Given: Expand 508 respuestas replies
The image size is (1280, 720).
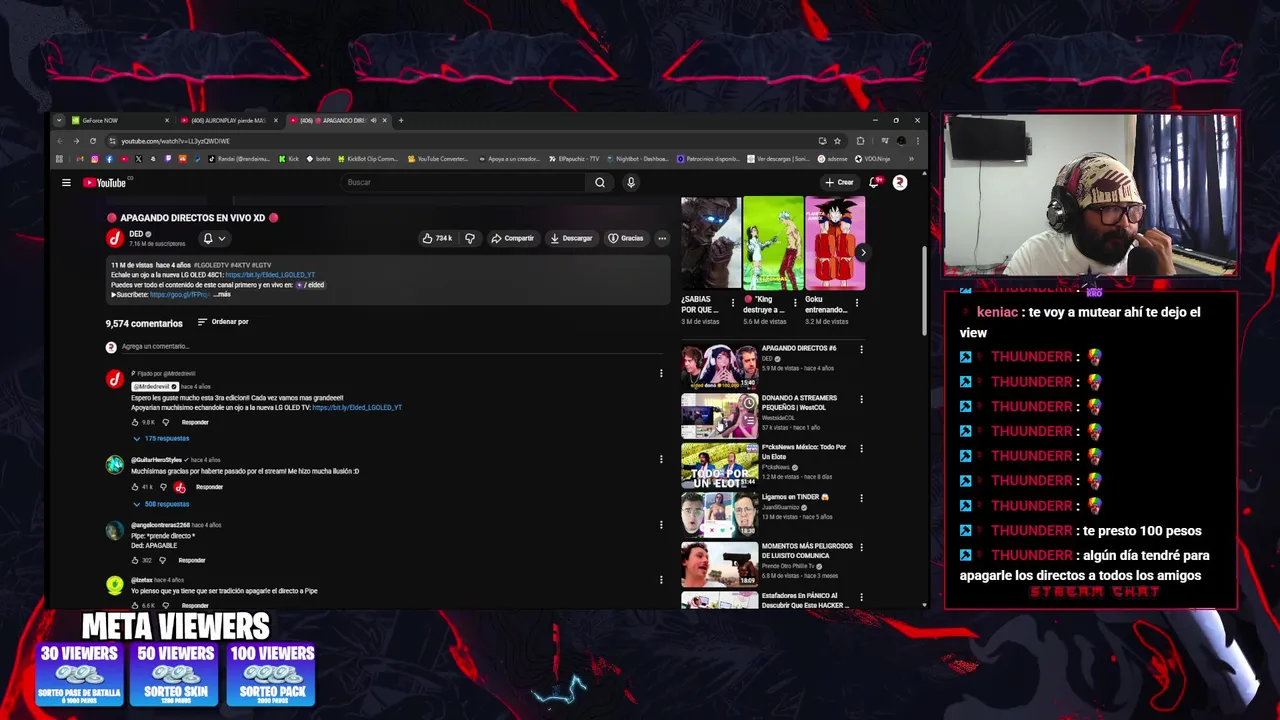Looking at the screenshot, I should (161, 504).
